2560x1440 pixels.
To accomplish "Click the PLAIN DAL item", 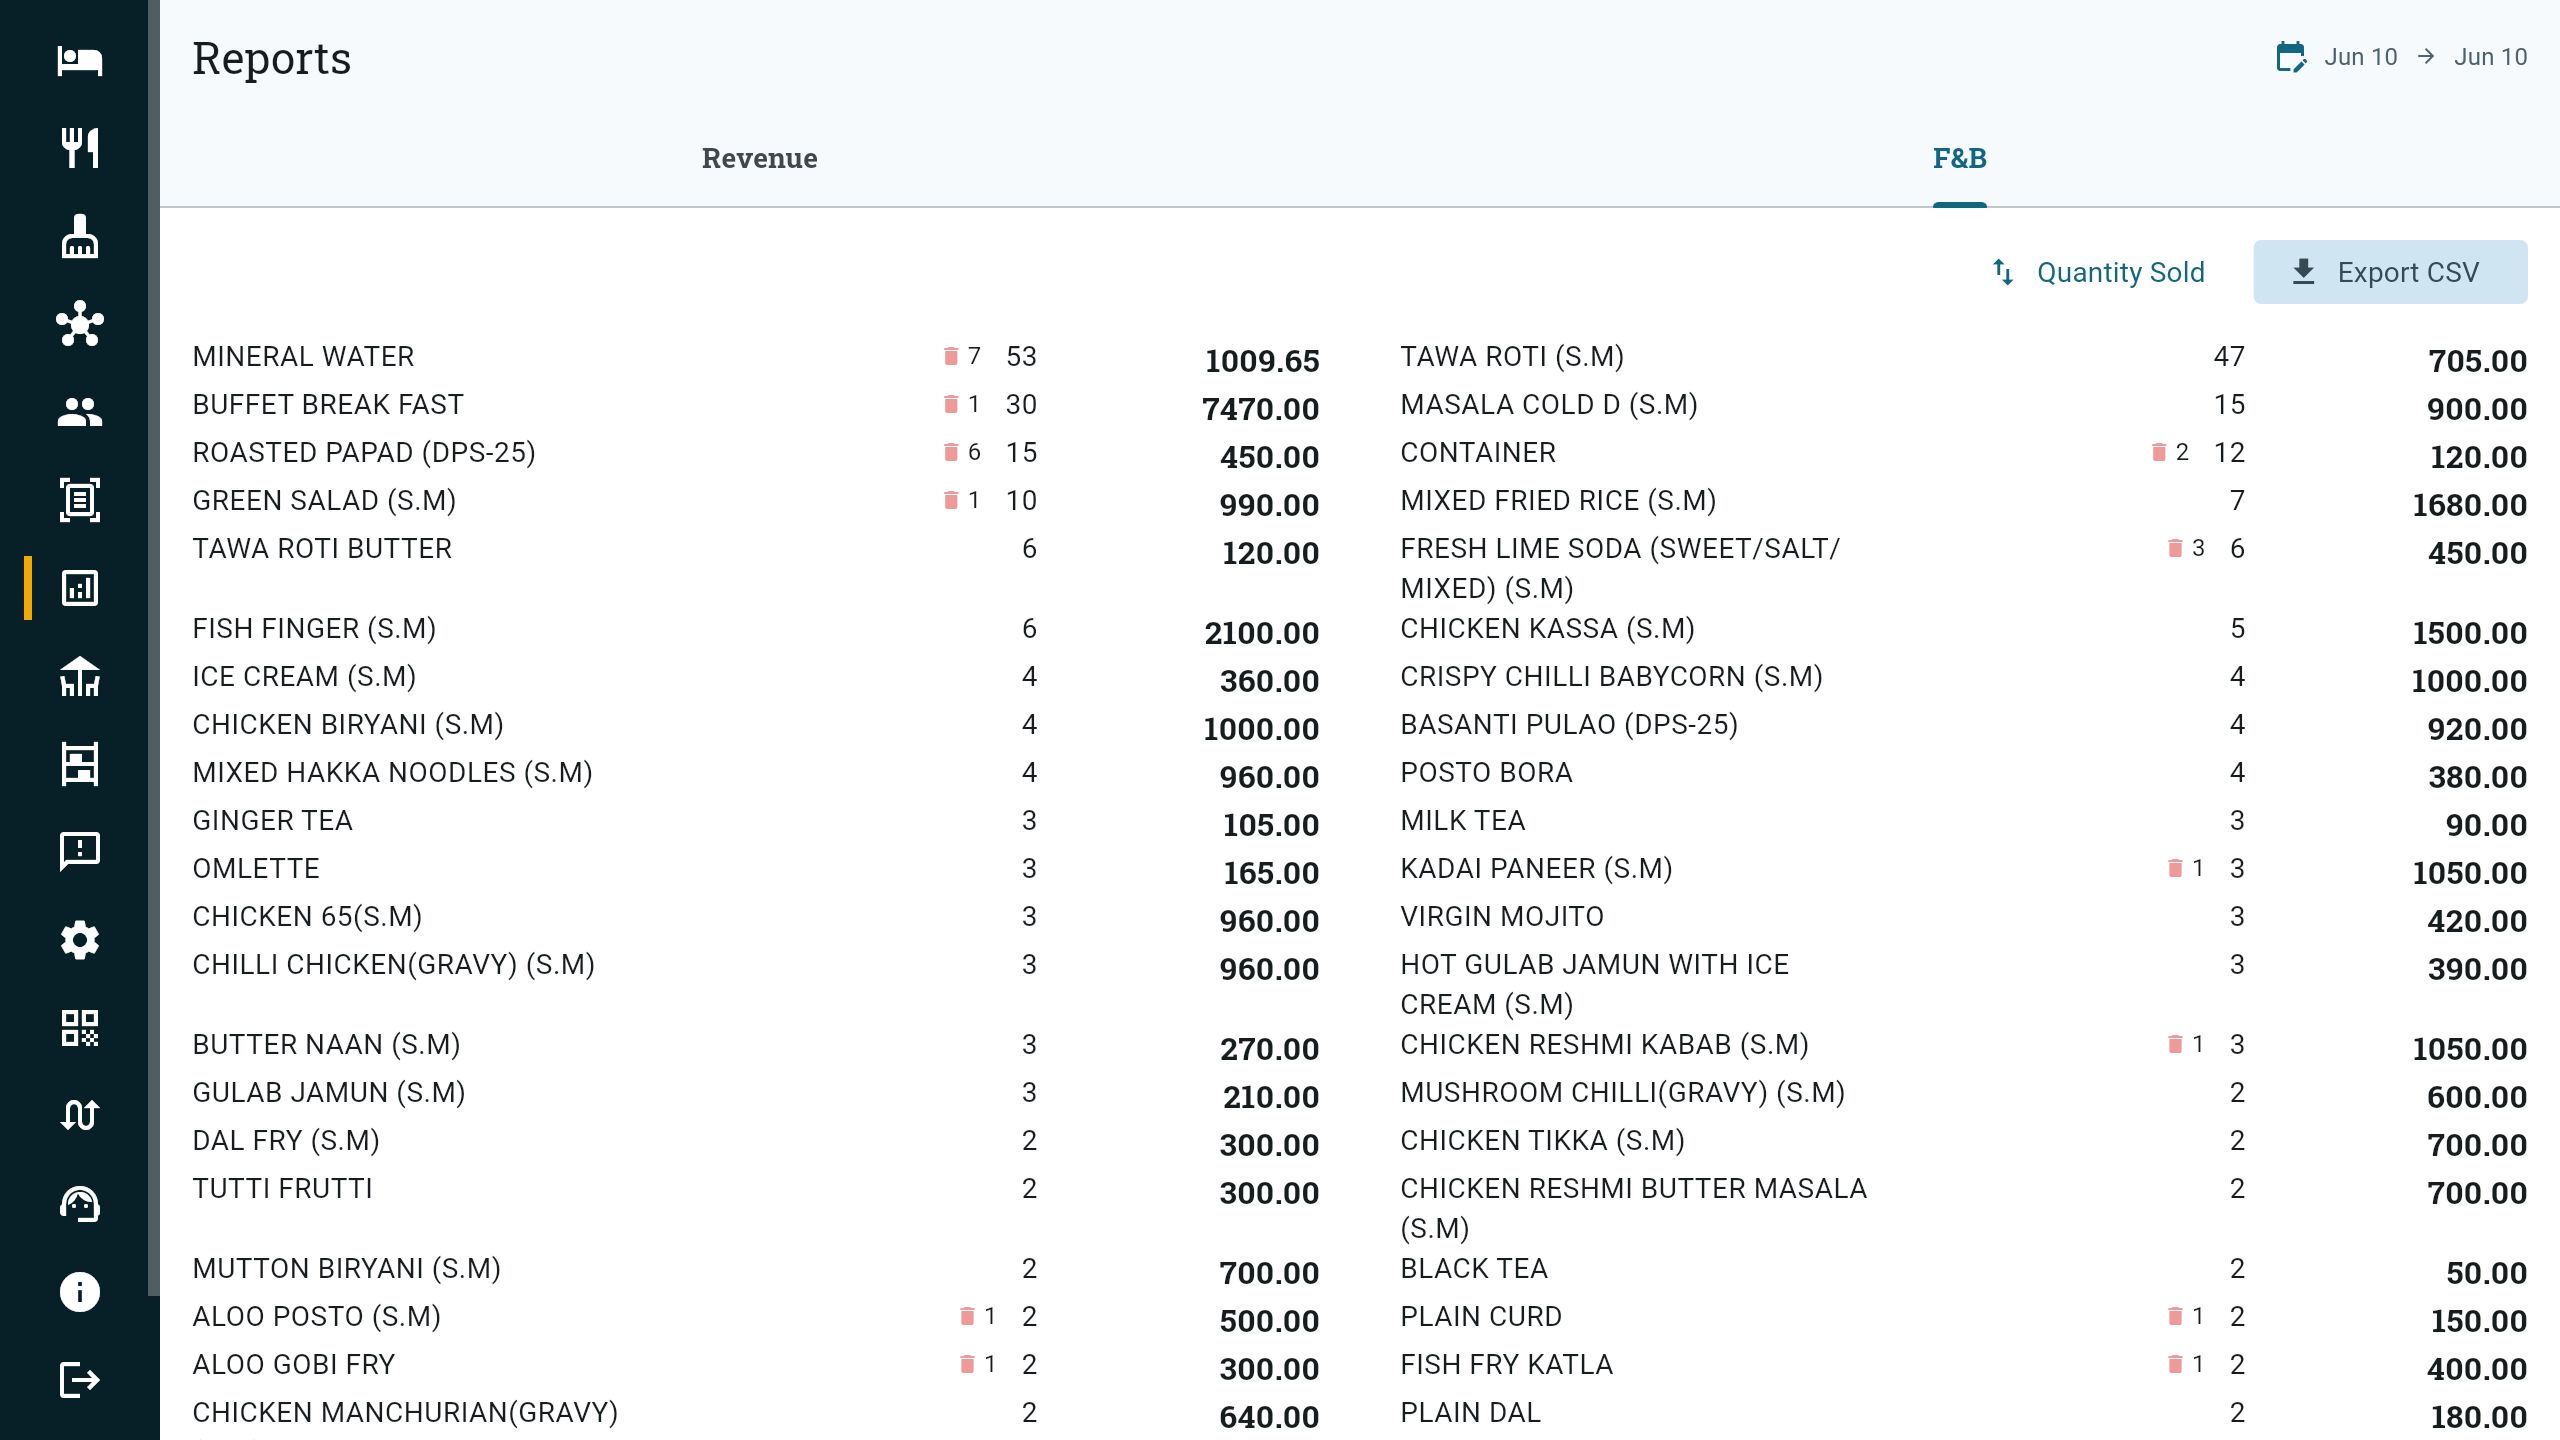I will tap(1470, 1412).
